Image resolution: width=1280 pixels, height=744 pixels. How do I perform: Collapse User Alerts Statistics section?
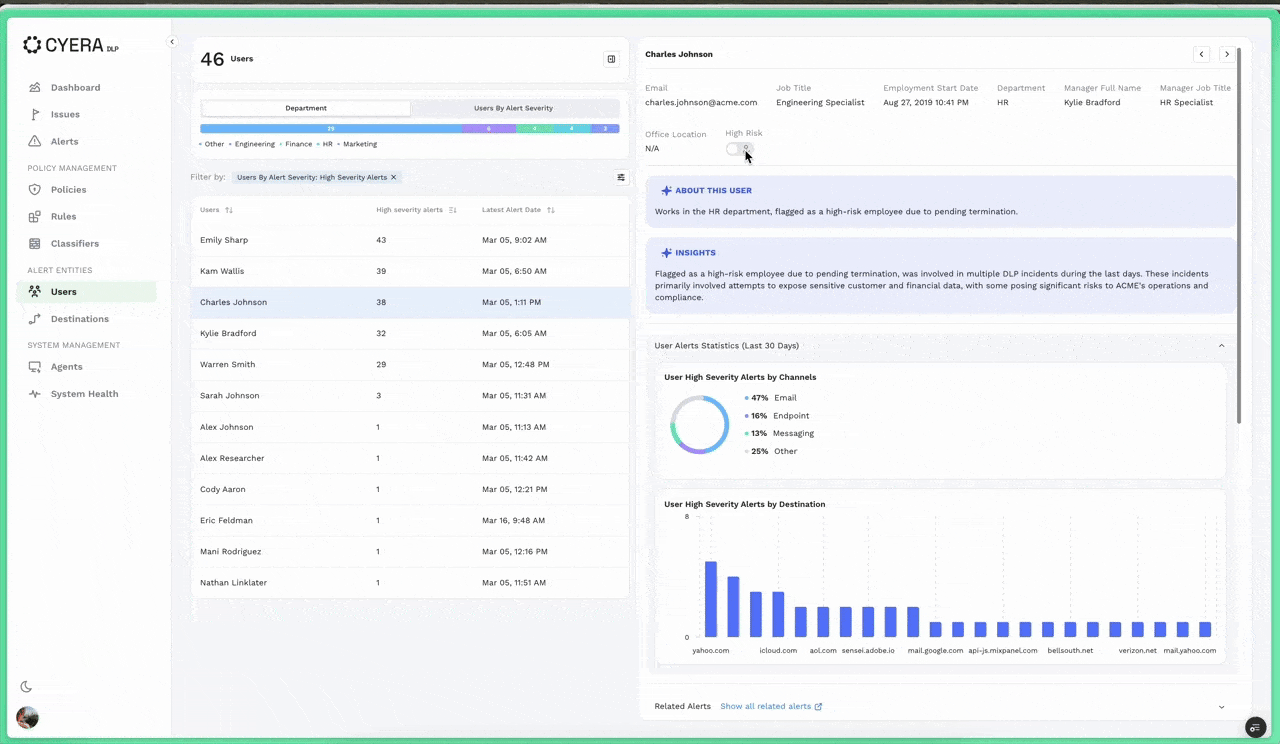point(1221,346)
